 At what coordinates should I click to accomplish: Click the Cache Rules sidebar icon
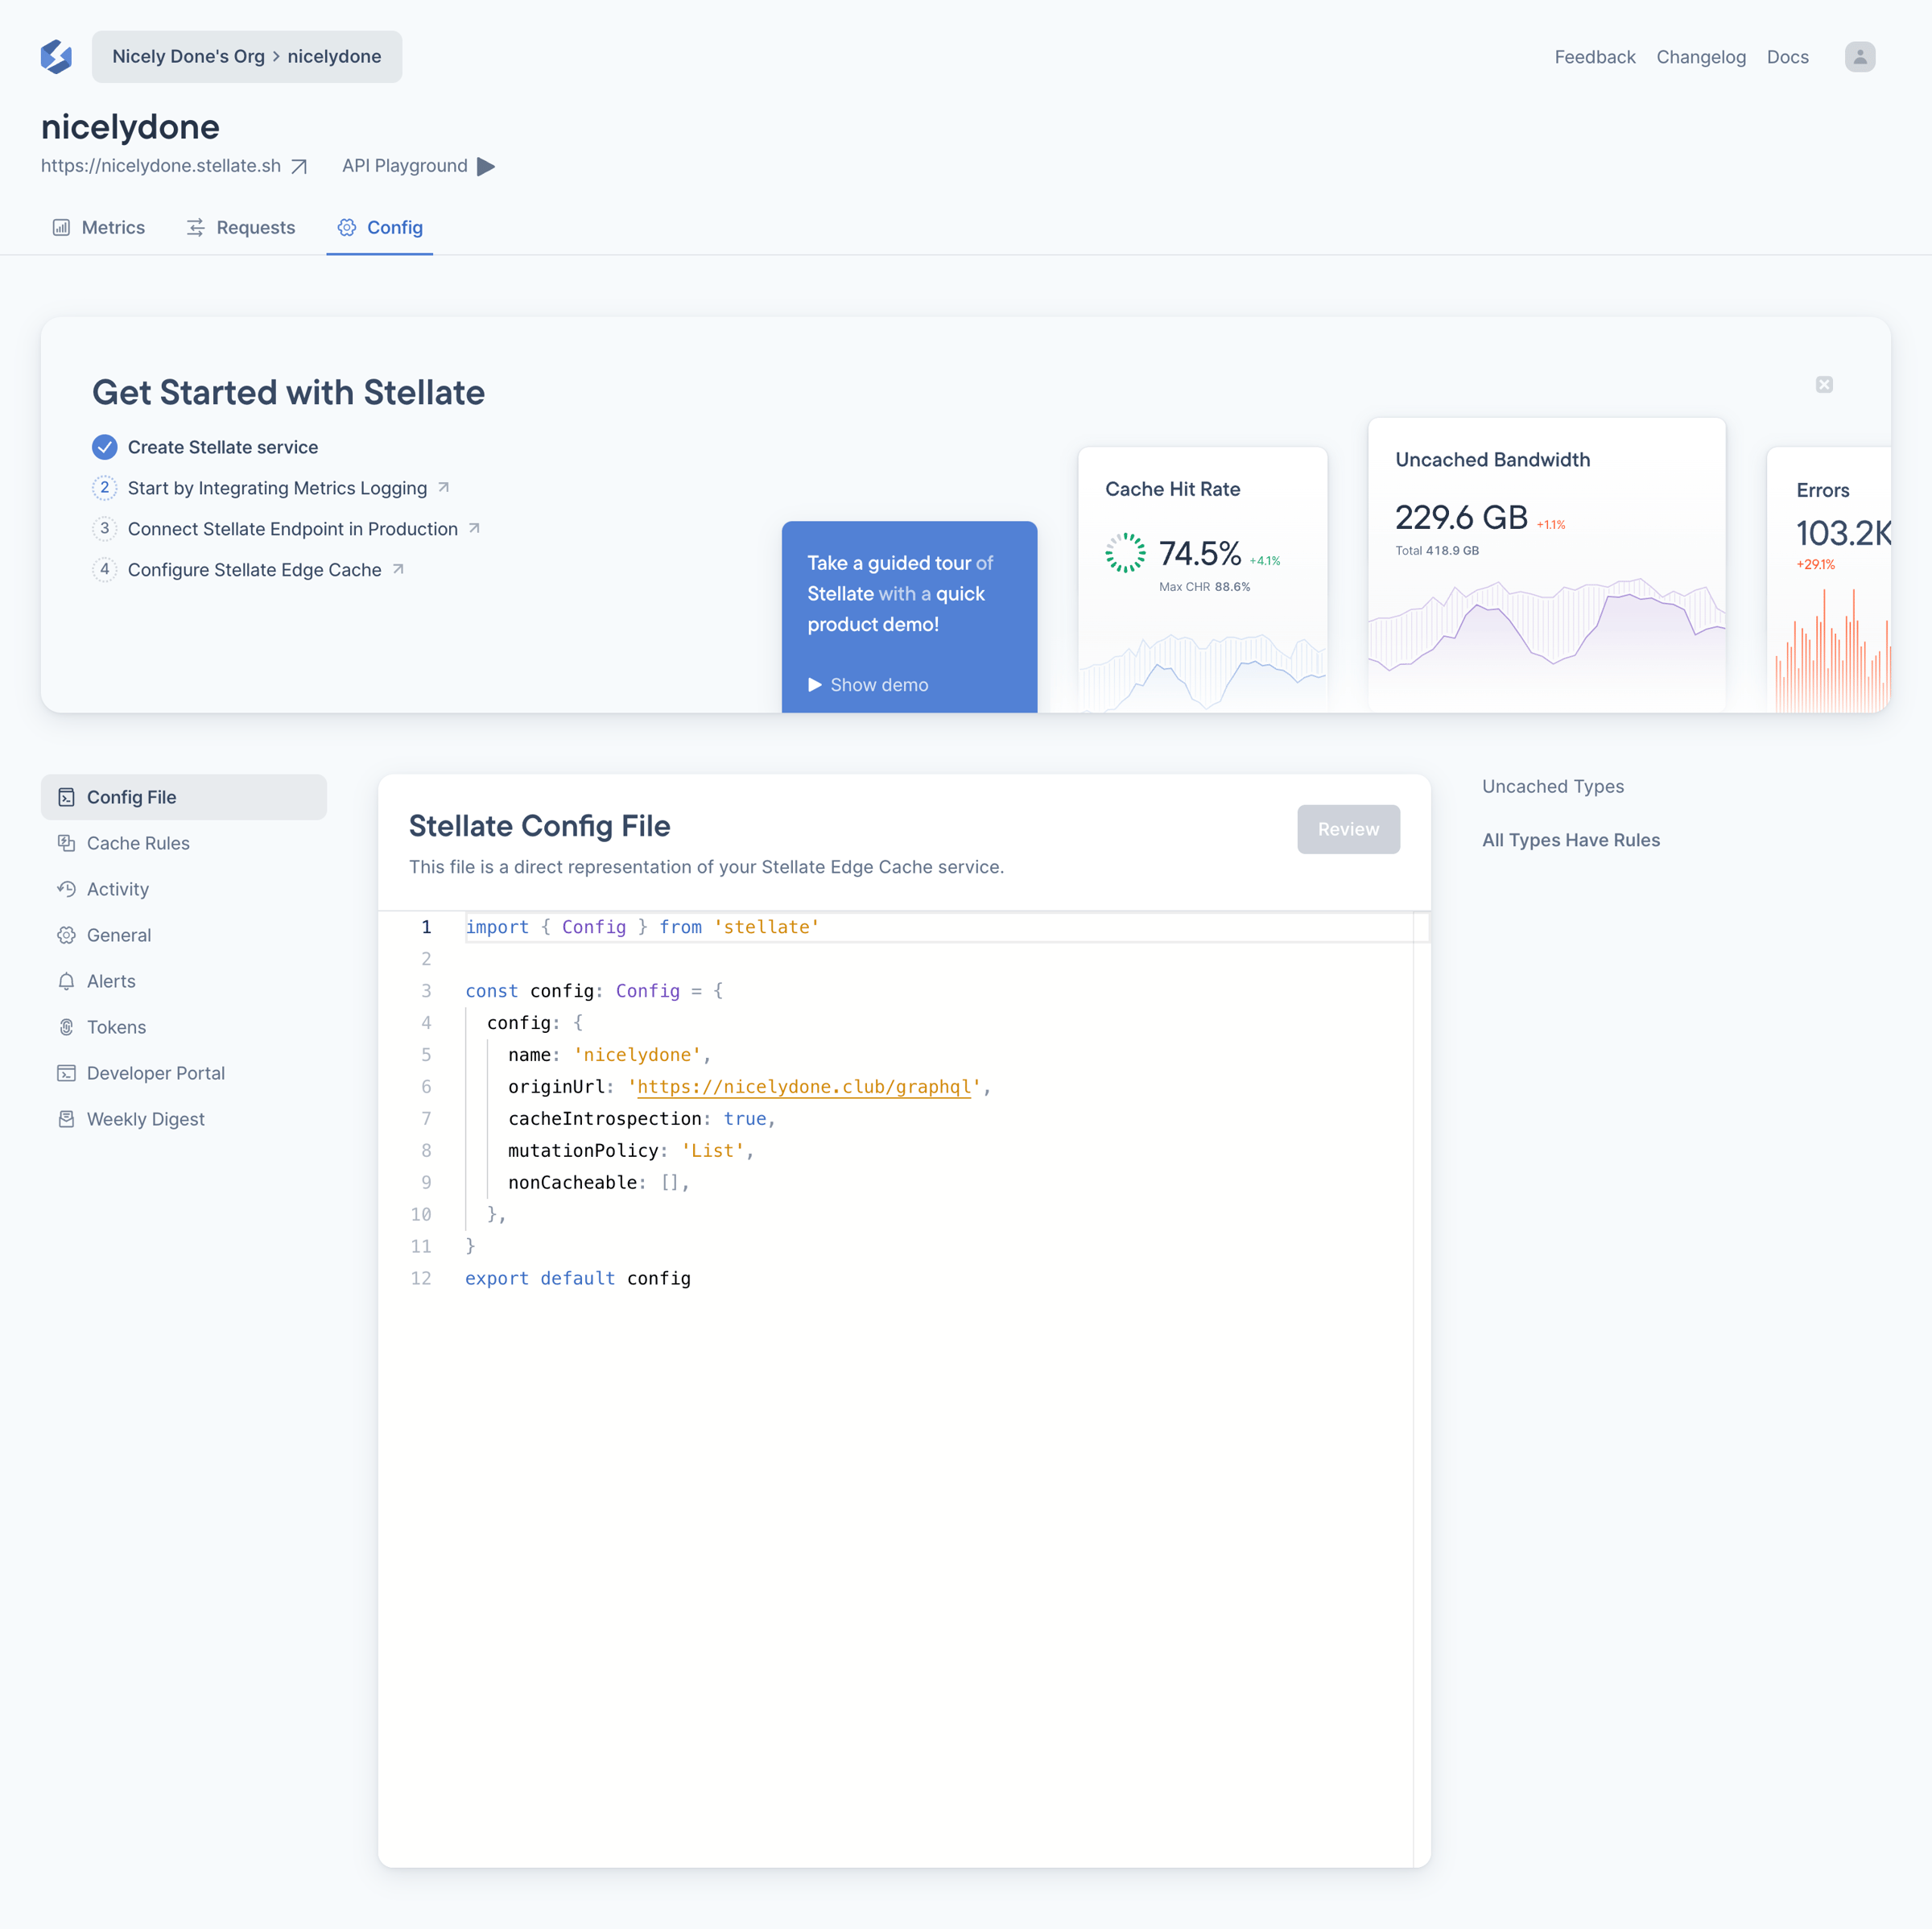pos(67,843)
